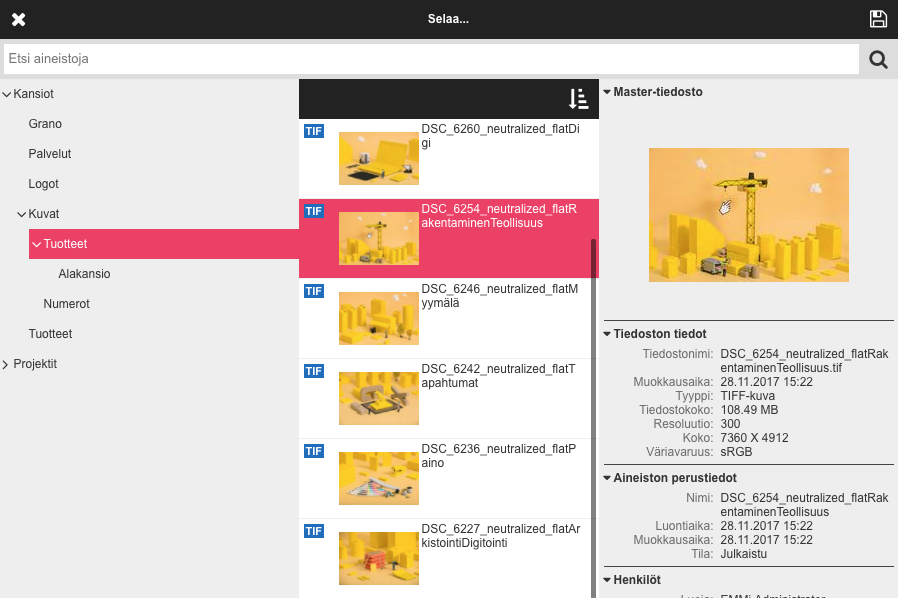Click the search magnifier icon
The height and width of the screenshot is (598, 898).
pos(878,59)
